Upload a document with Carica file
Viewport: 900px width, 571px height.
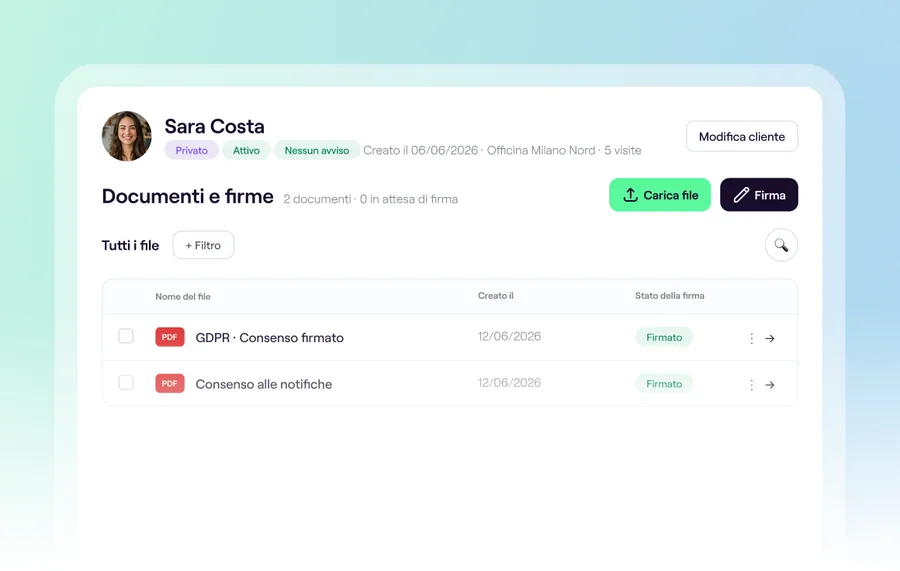(x=660, y=195)
